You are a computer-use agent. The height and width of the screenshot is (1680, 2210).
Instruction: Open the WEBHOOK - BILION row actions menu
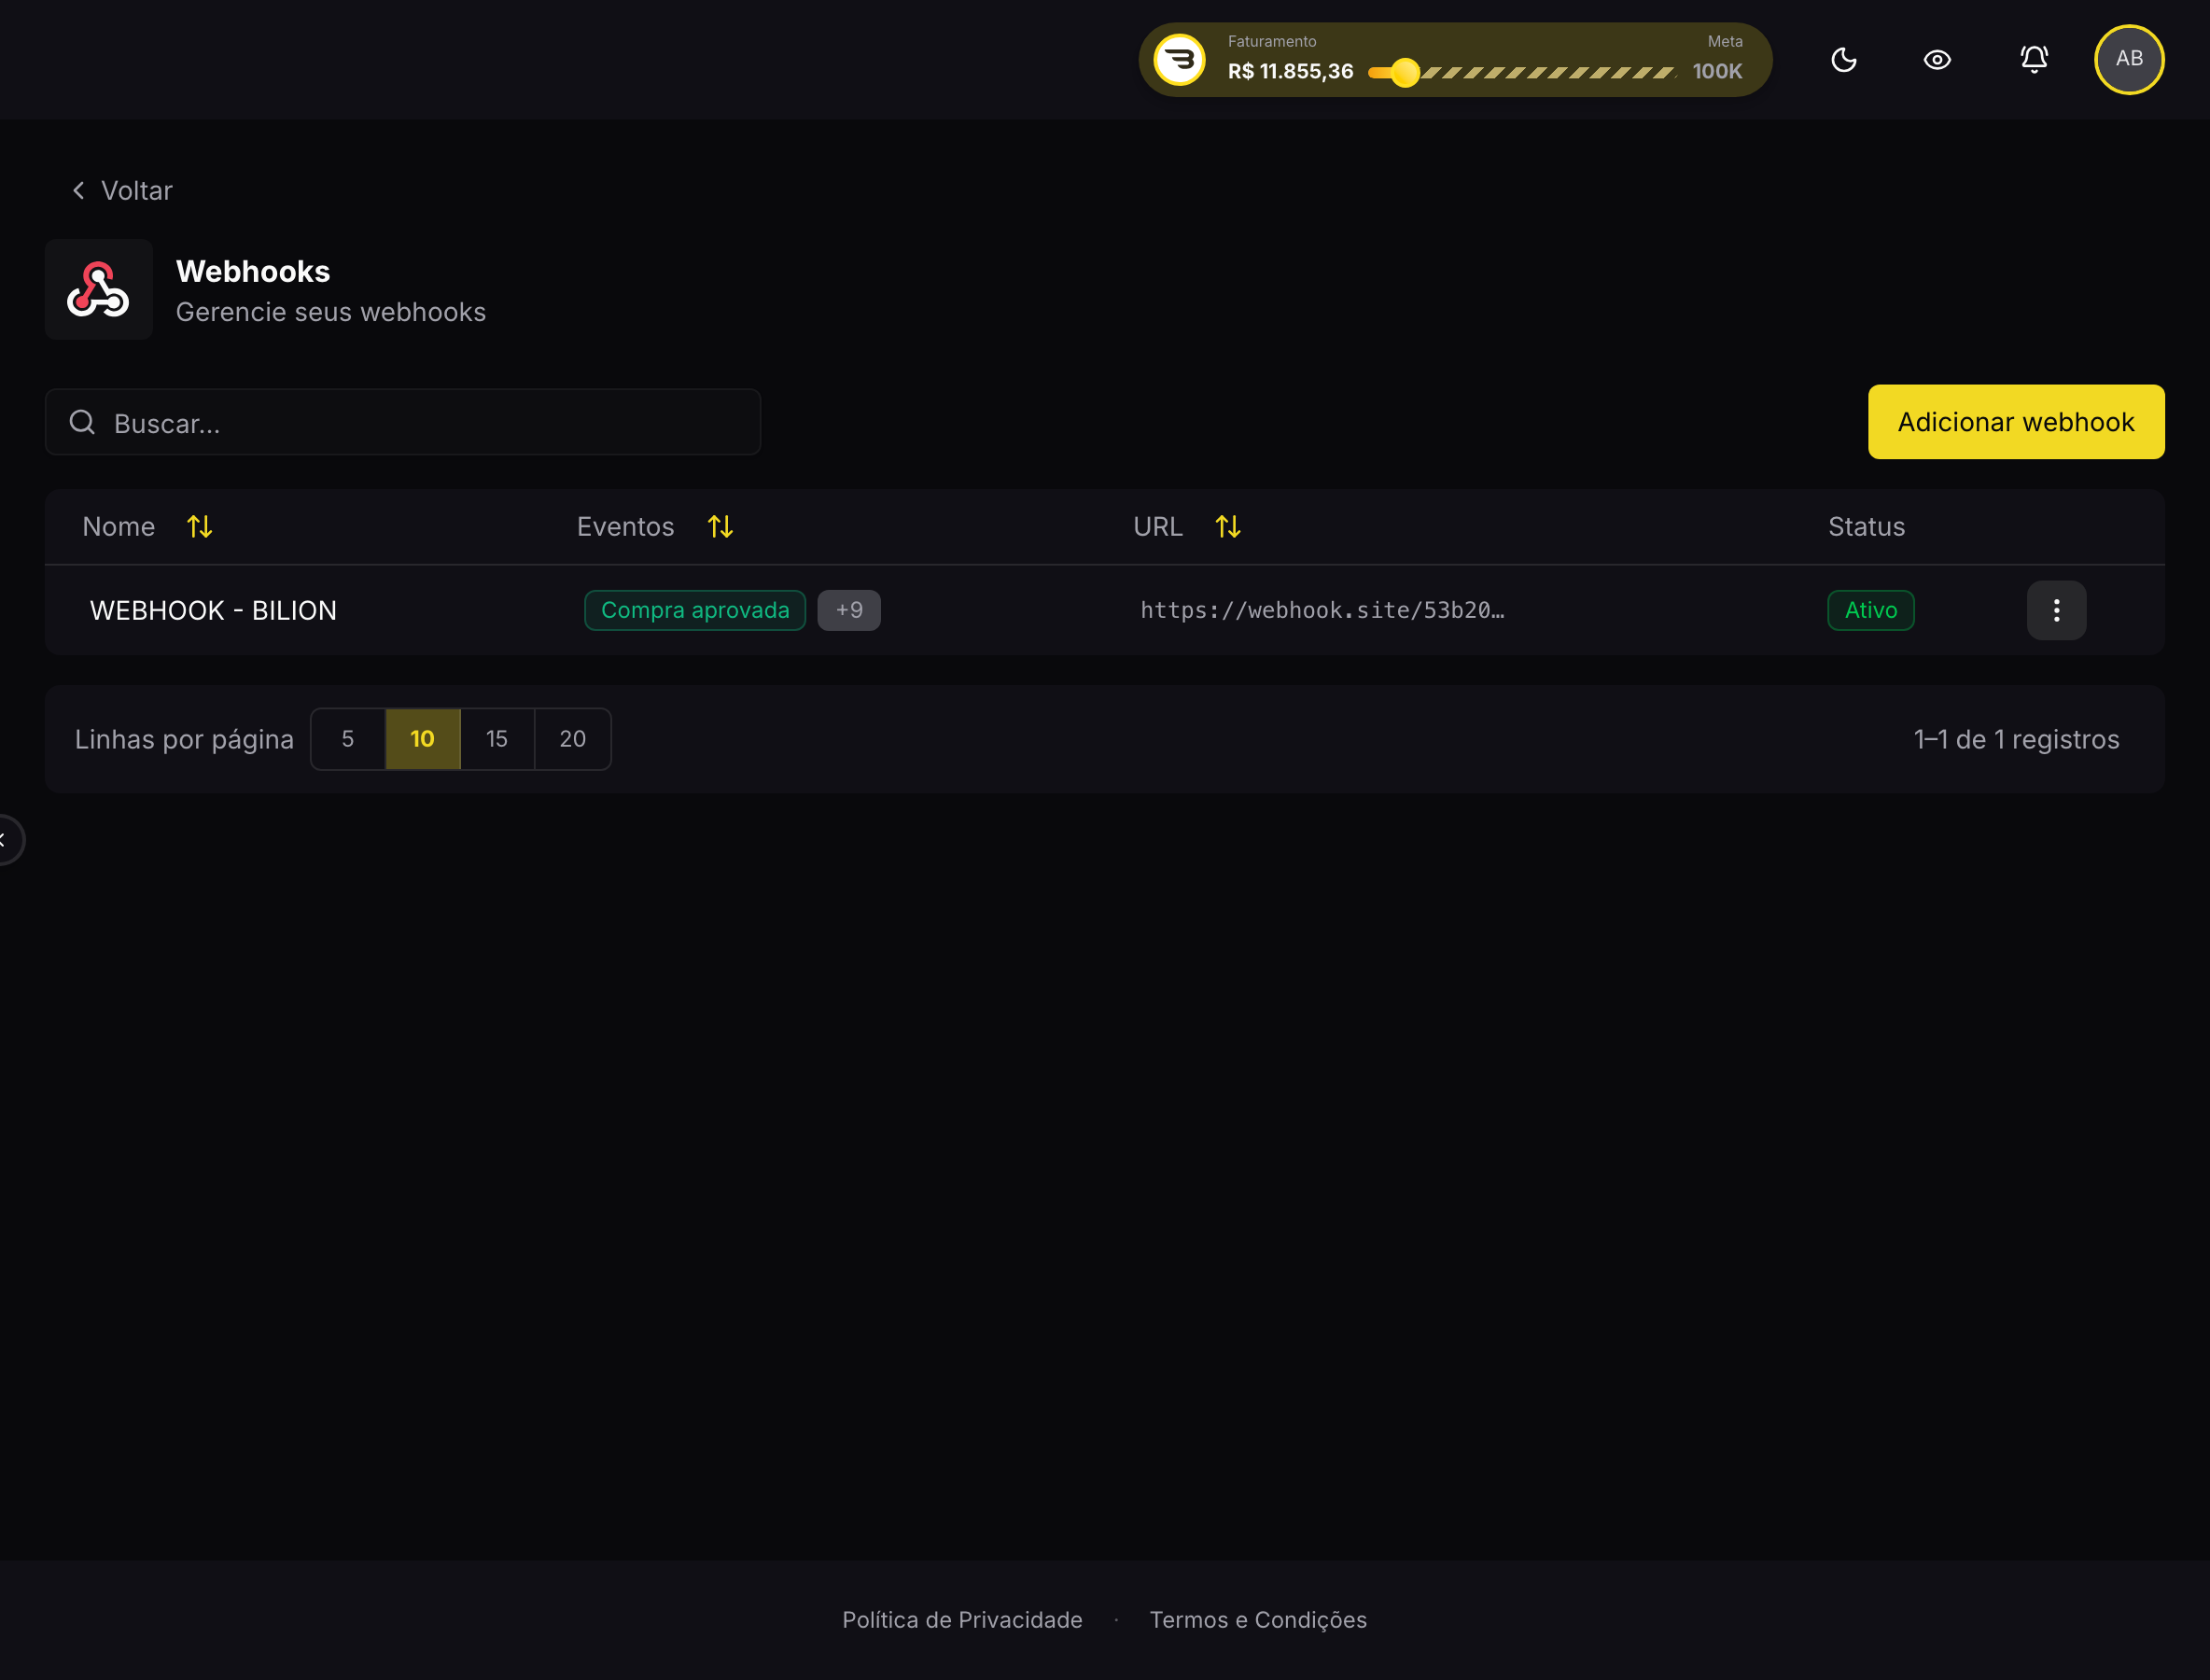click(x=2056, y=610)
